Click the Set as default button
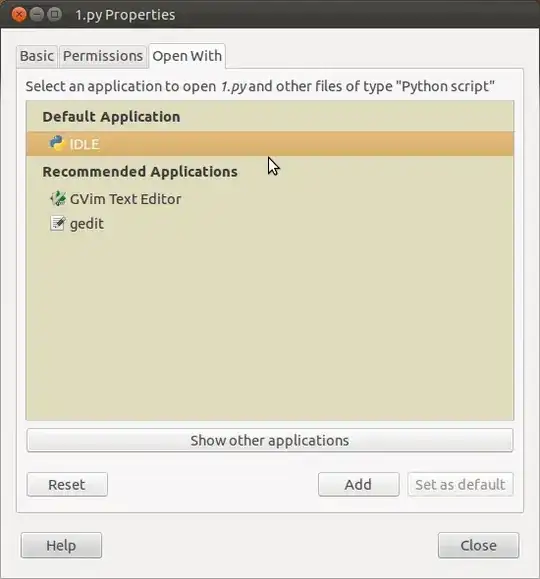Screen dimensions: 540x579 [x=460, y=484]
